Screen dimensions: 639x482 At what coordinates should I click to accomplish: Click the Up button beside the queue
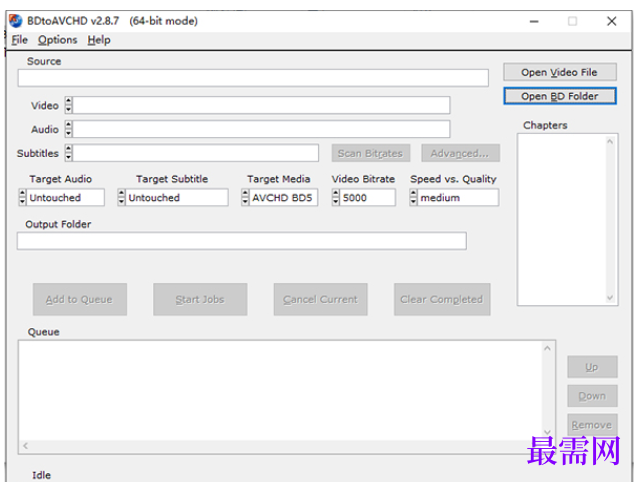(x=592, y=367)
